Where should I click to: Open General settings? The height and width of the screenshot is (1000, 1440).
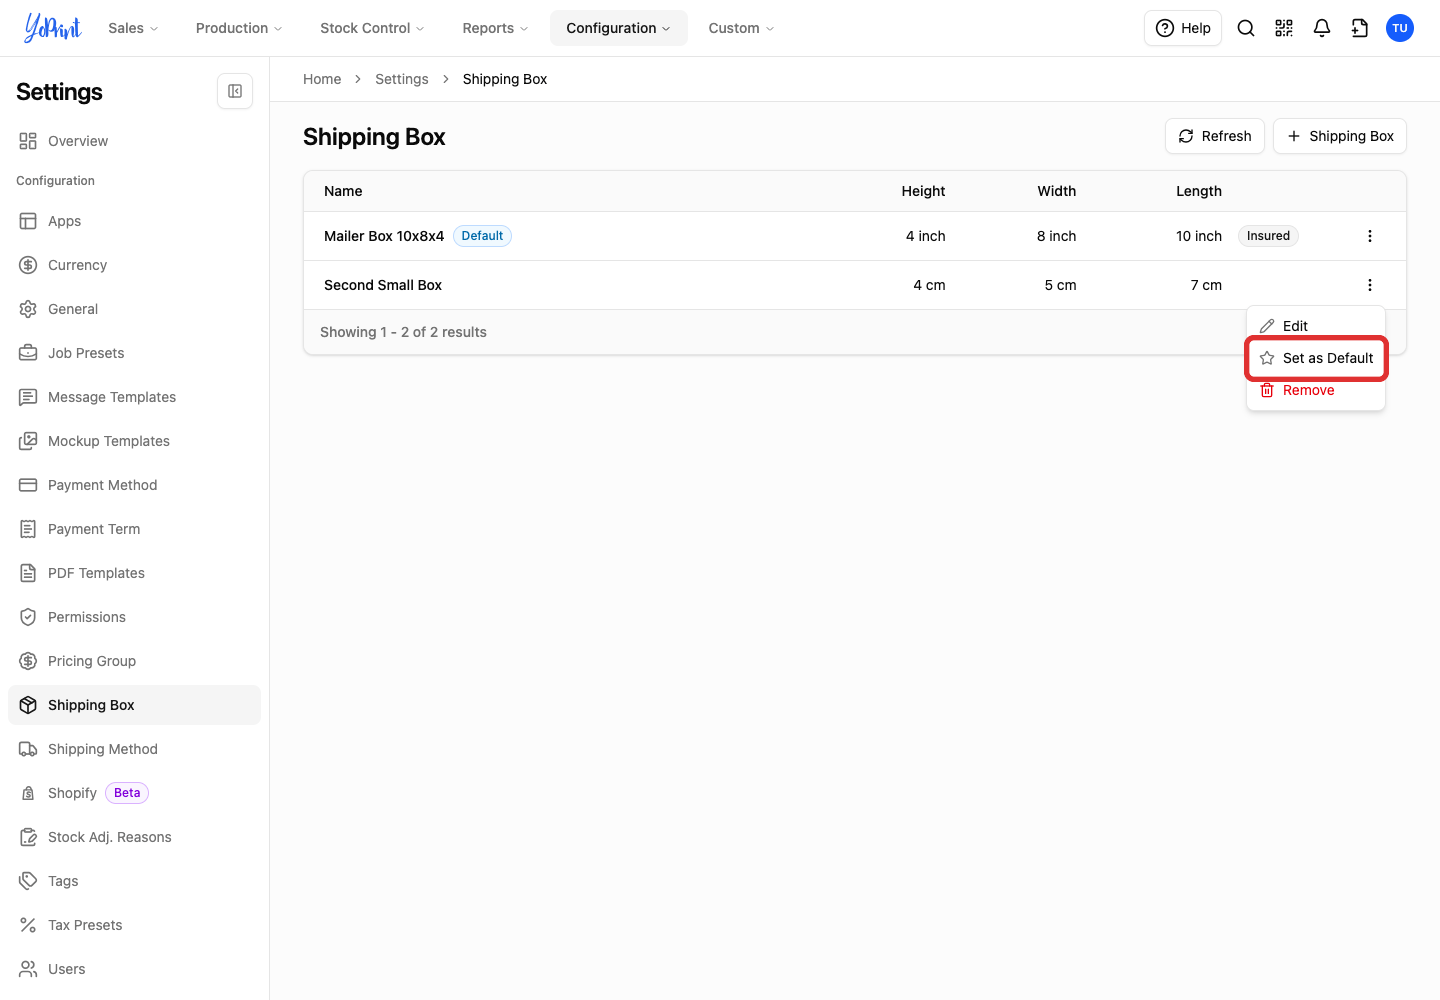134,309
